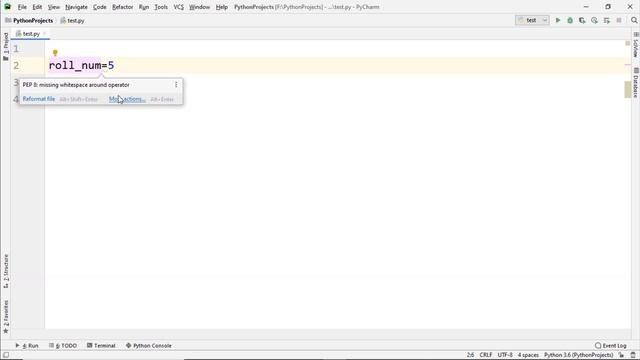
Task: Open the concurrency diagram run icon
Action: [607, 20]
